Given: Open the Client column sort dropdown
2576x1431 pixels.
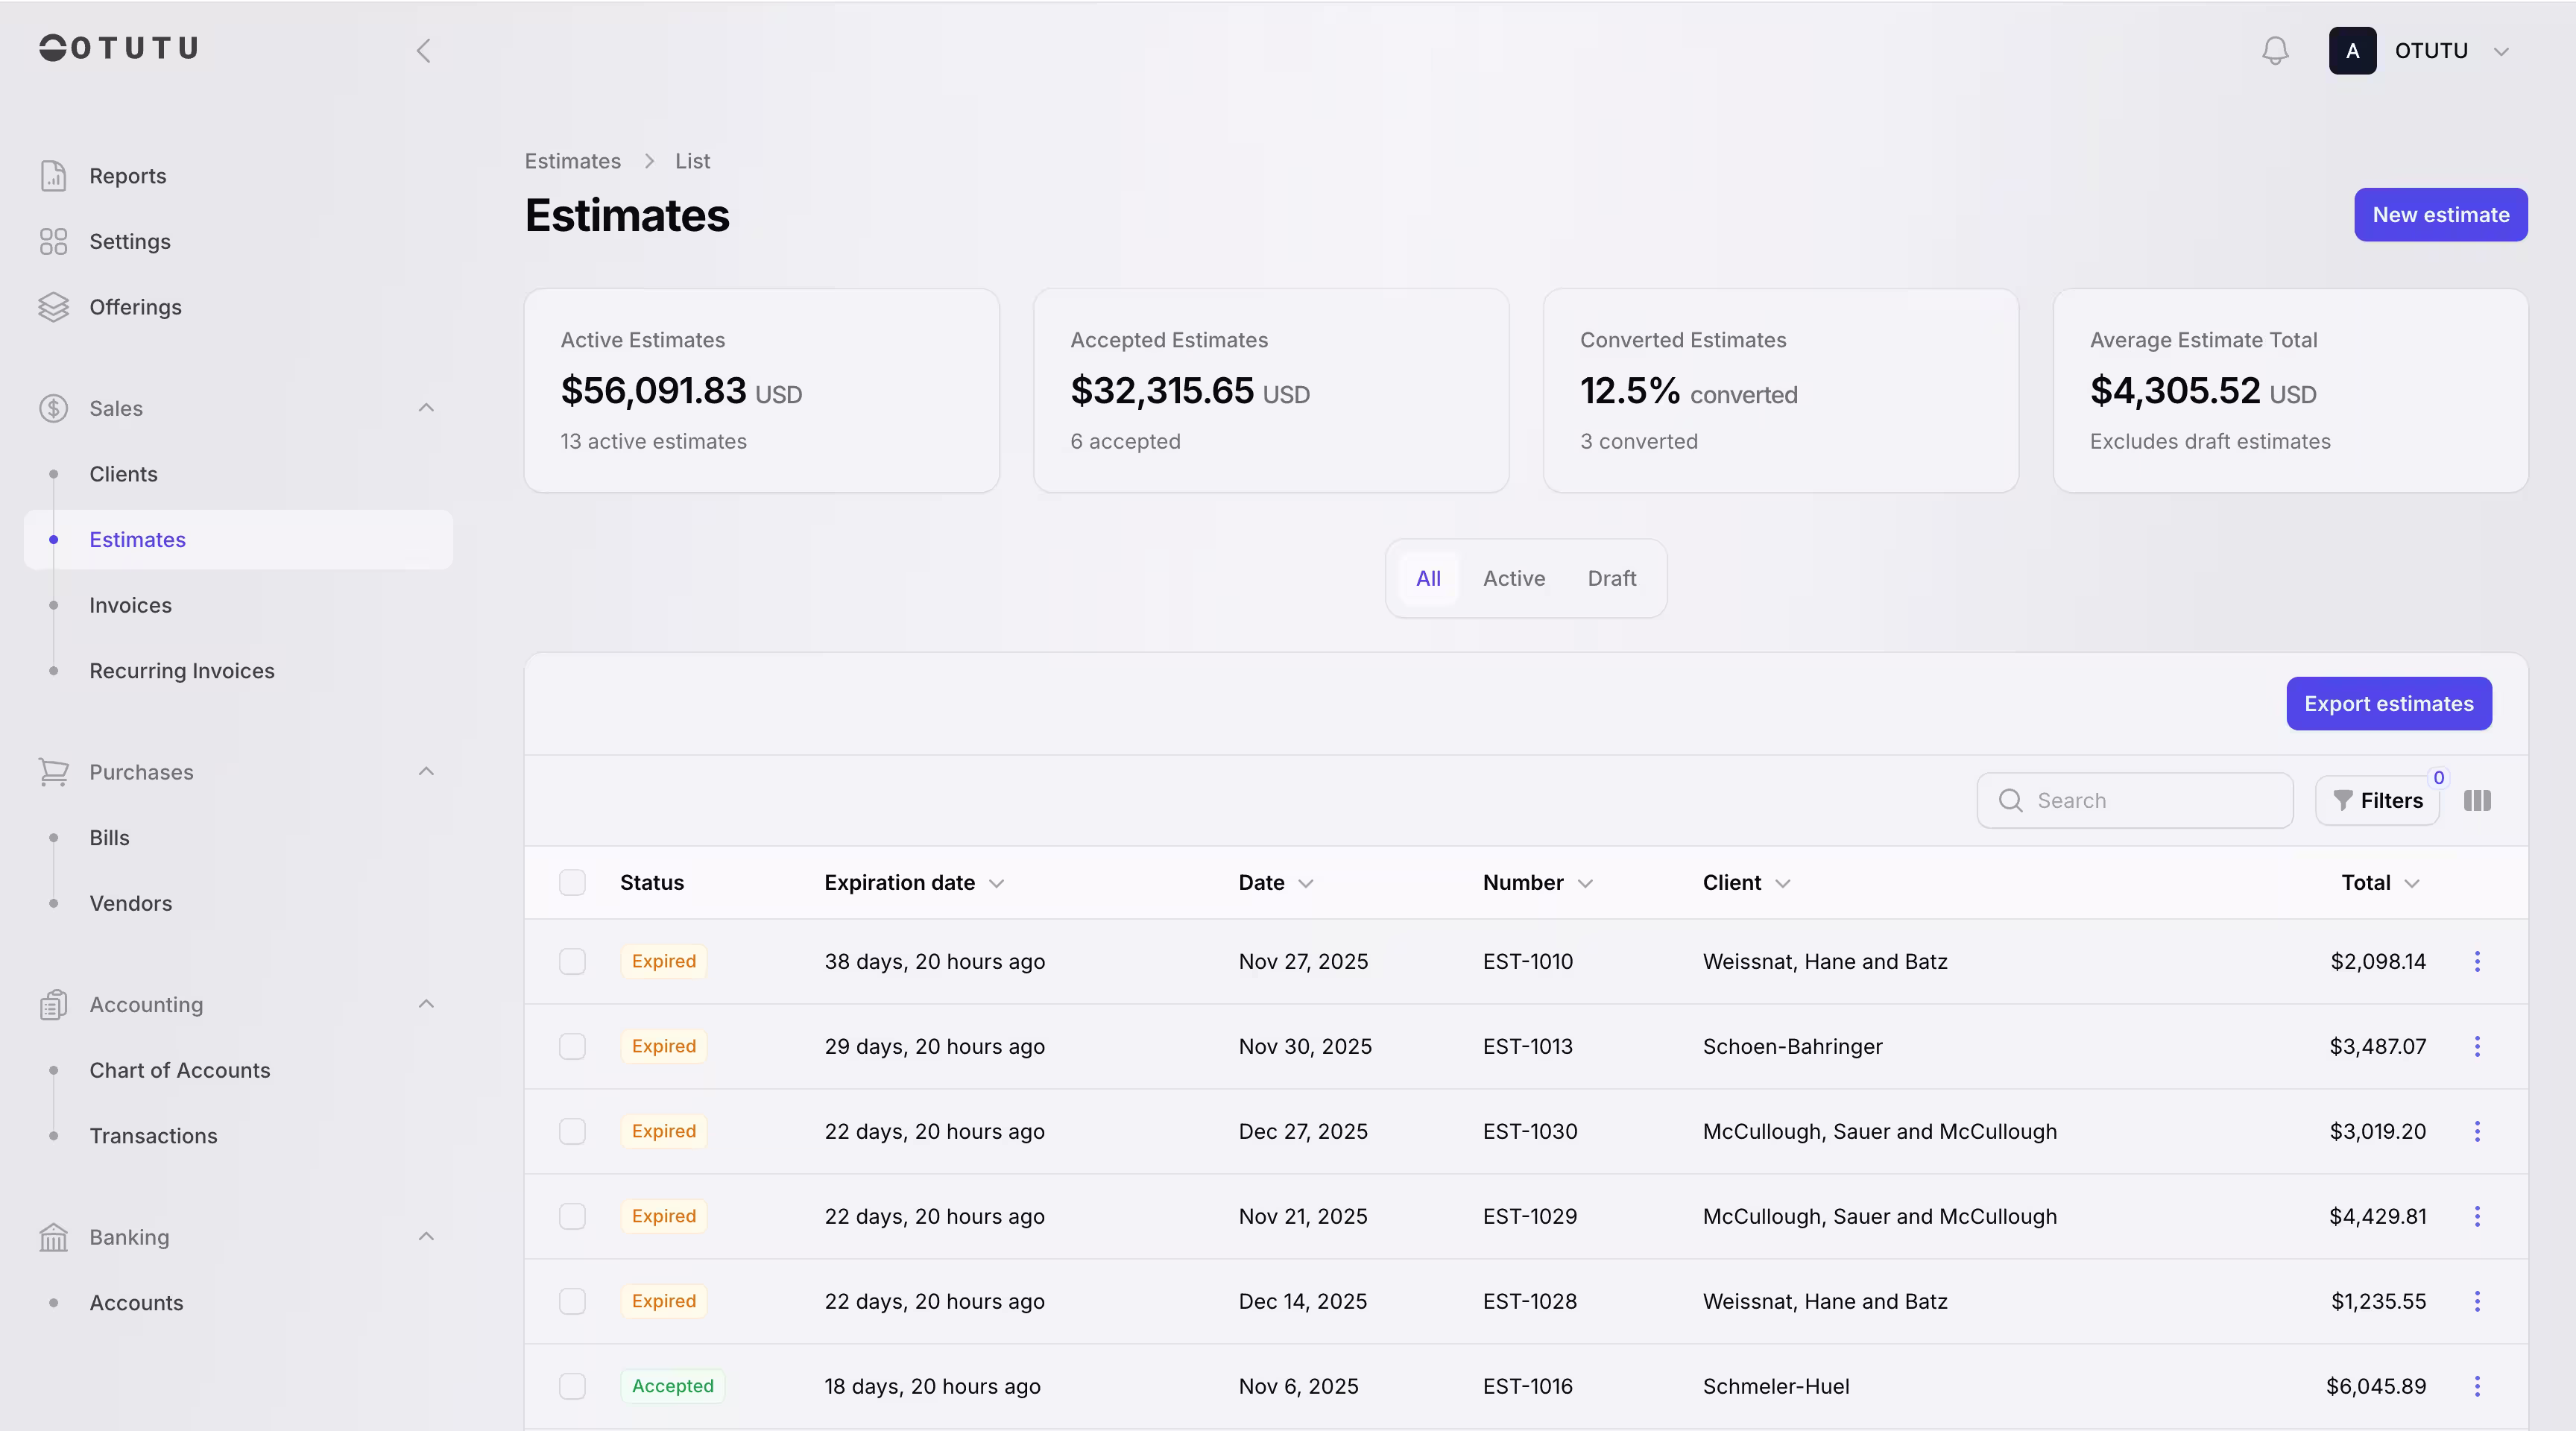Looking at the screenshot, I should (1784, 883).
